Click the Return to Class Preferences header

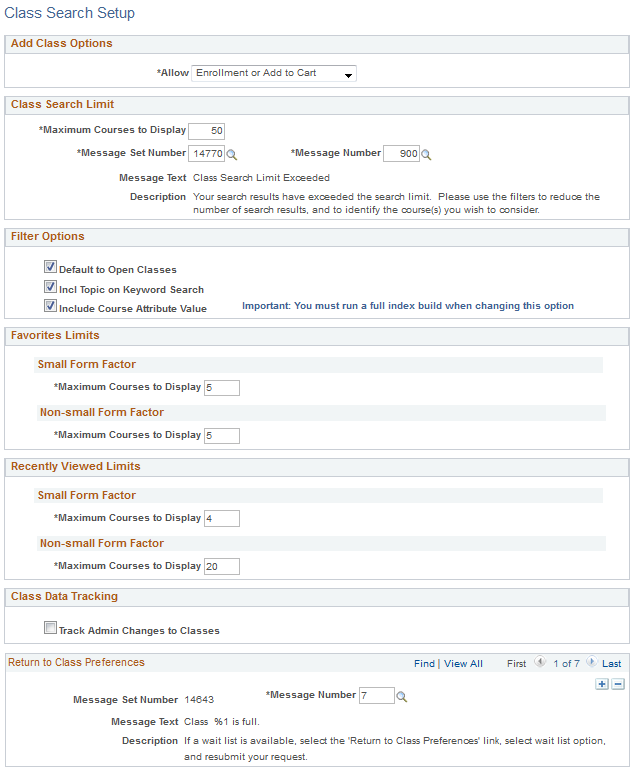point(76,662)
